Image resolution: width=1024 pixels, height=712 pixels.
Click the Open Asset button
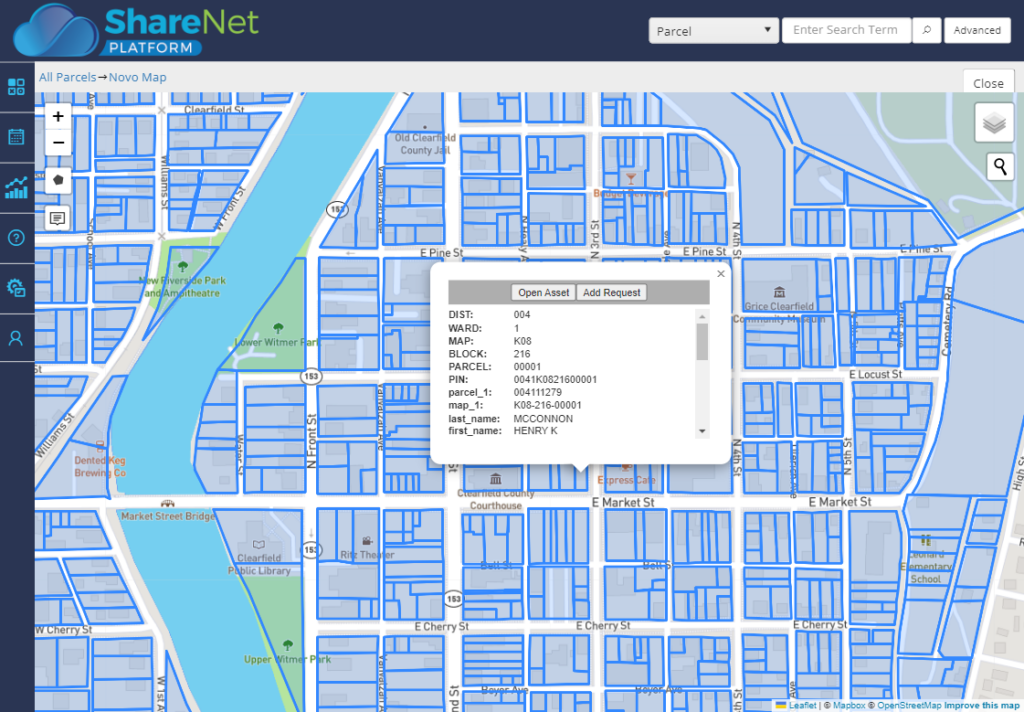pyautogui.click(x=543, y=293)
